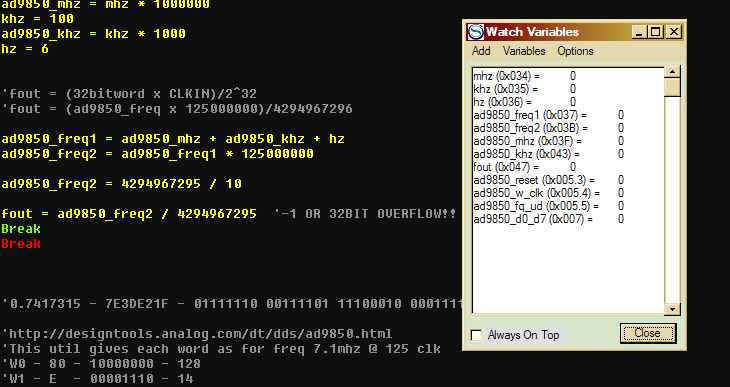
Task: Click the 'hz = 6' code line
Action: [x=25, y=48]
